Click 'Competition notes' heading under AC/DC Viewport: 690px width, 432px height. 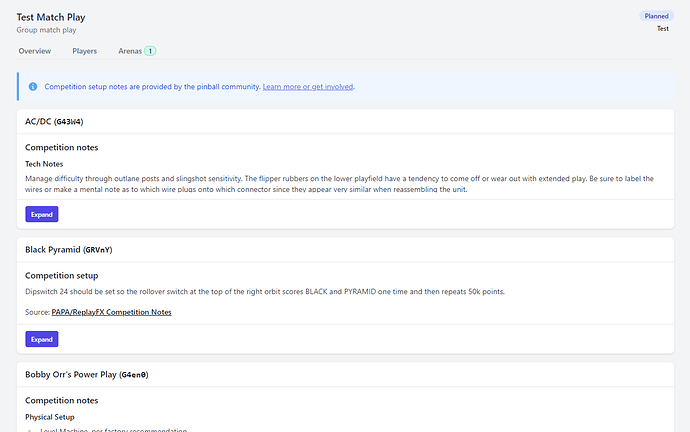point(62,148)
